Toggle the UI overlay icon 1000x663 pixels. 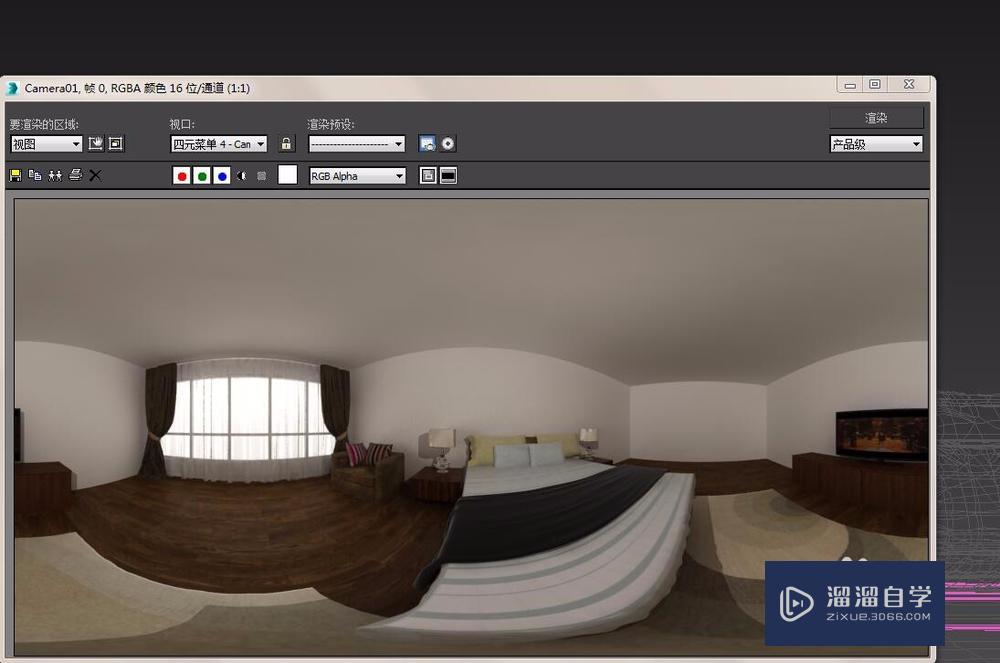pyautogui.click(x=429, y=175)
